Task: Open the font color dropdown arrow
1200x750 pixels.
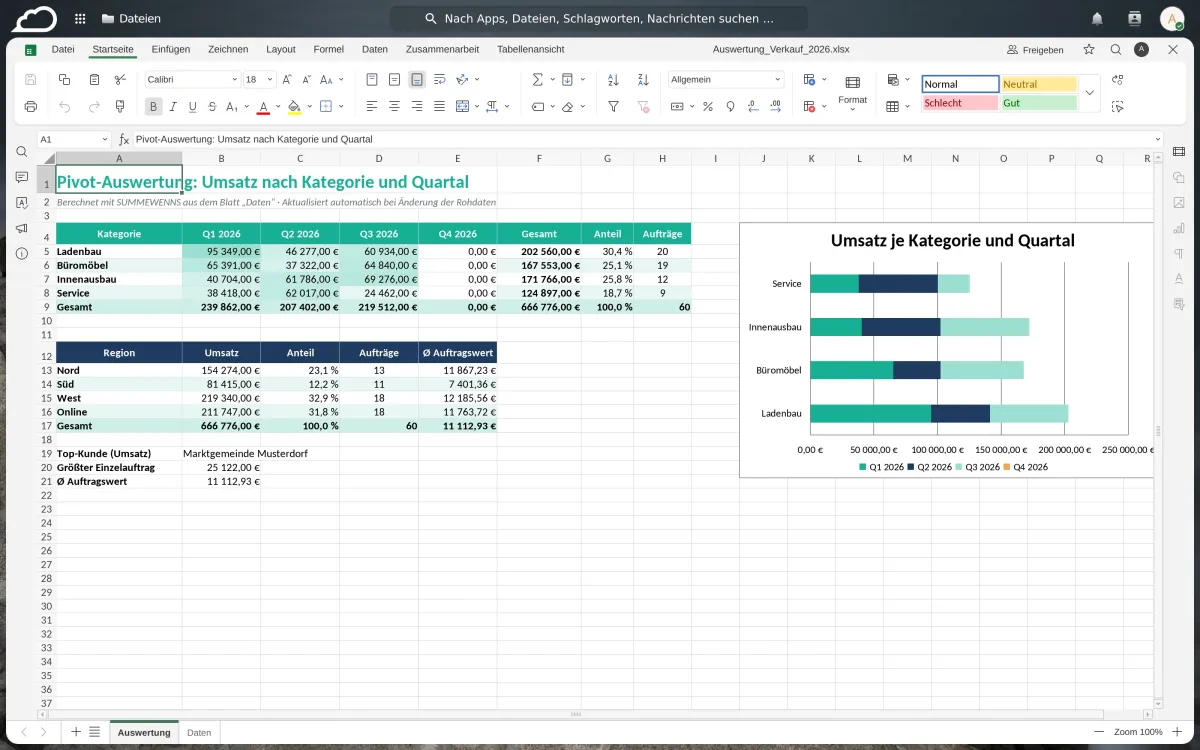Action: [x=278, y=106]
